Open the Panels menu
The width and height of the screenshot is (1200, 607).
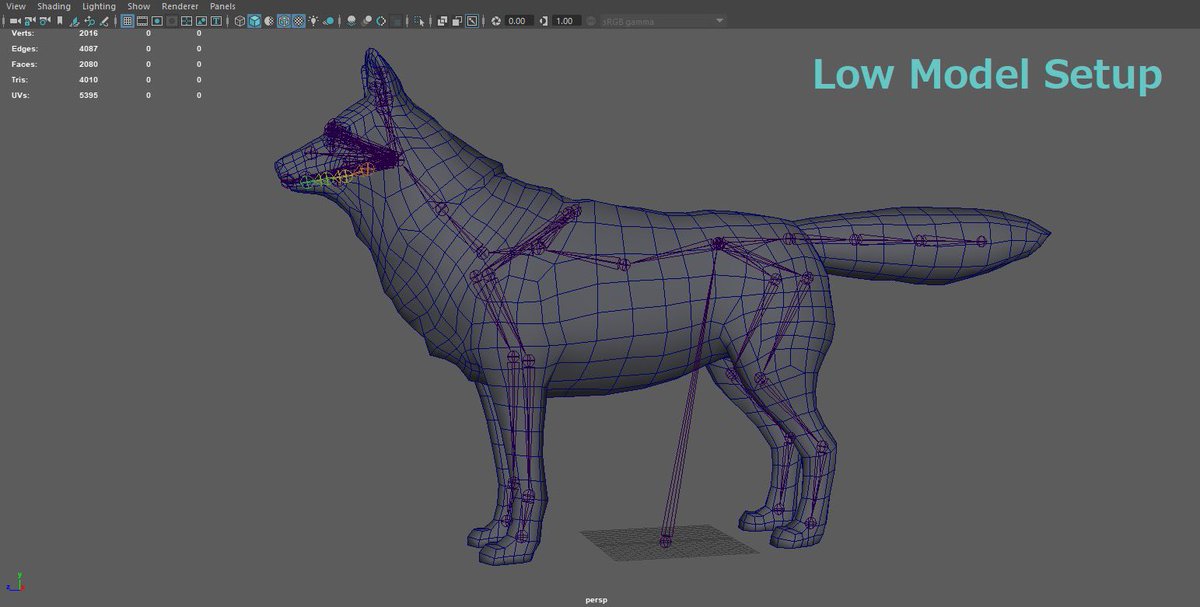[222, 6]
